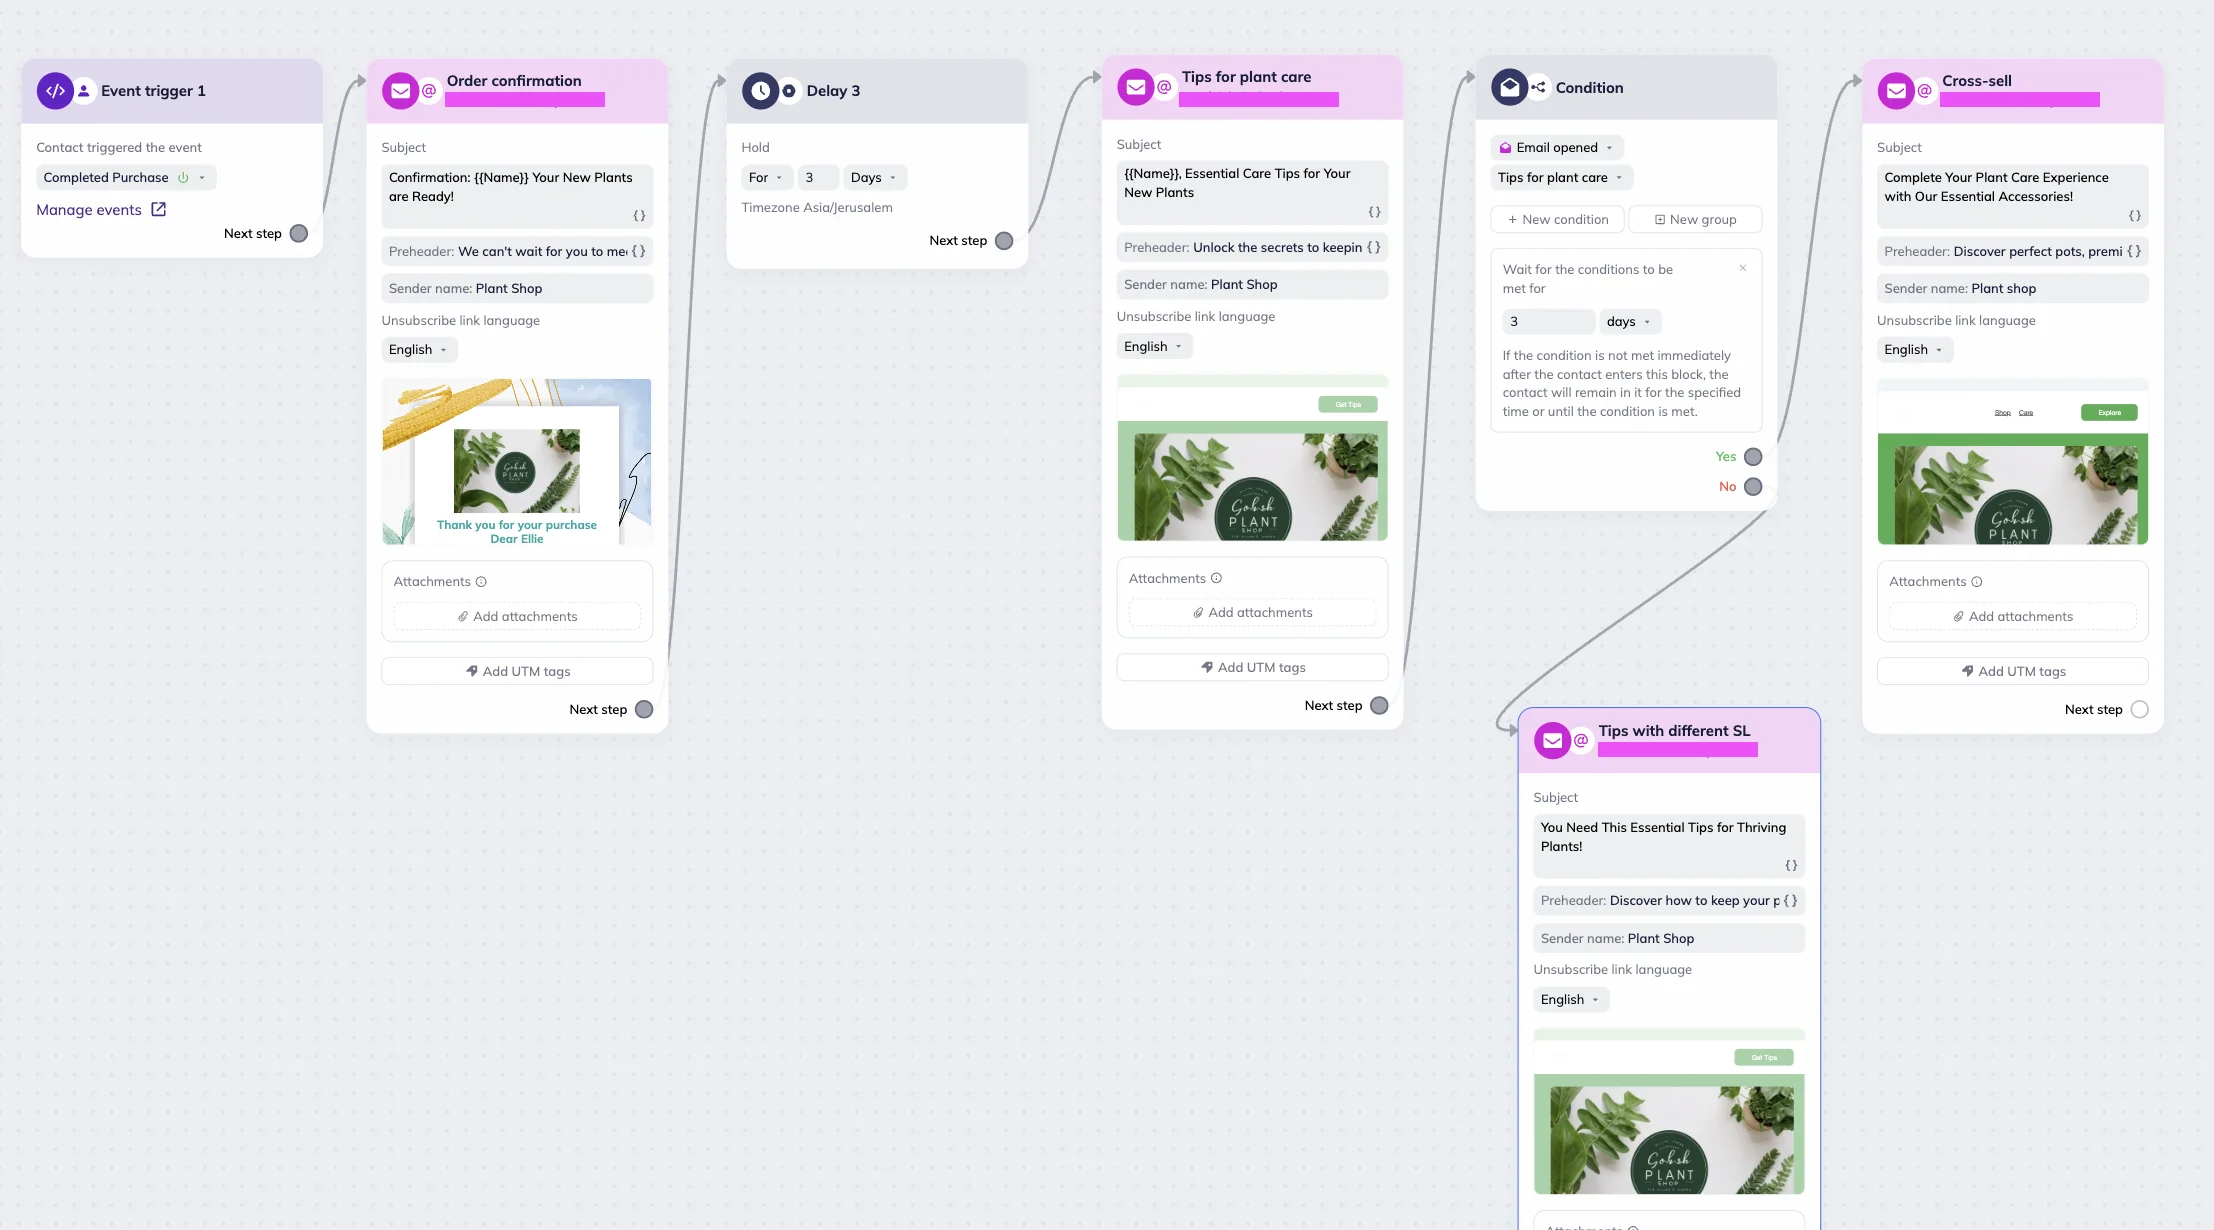Click the @ icon beside Cross-sell
This screenshot has height=1230, width=2214.
click(x=1925, y=91)
